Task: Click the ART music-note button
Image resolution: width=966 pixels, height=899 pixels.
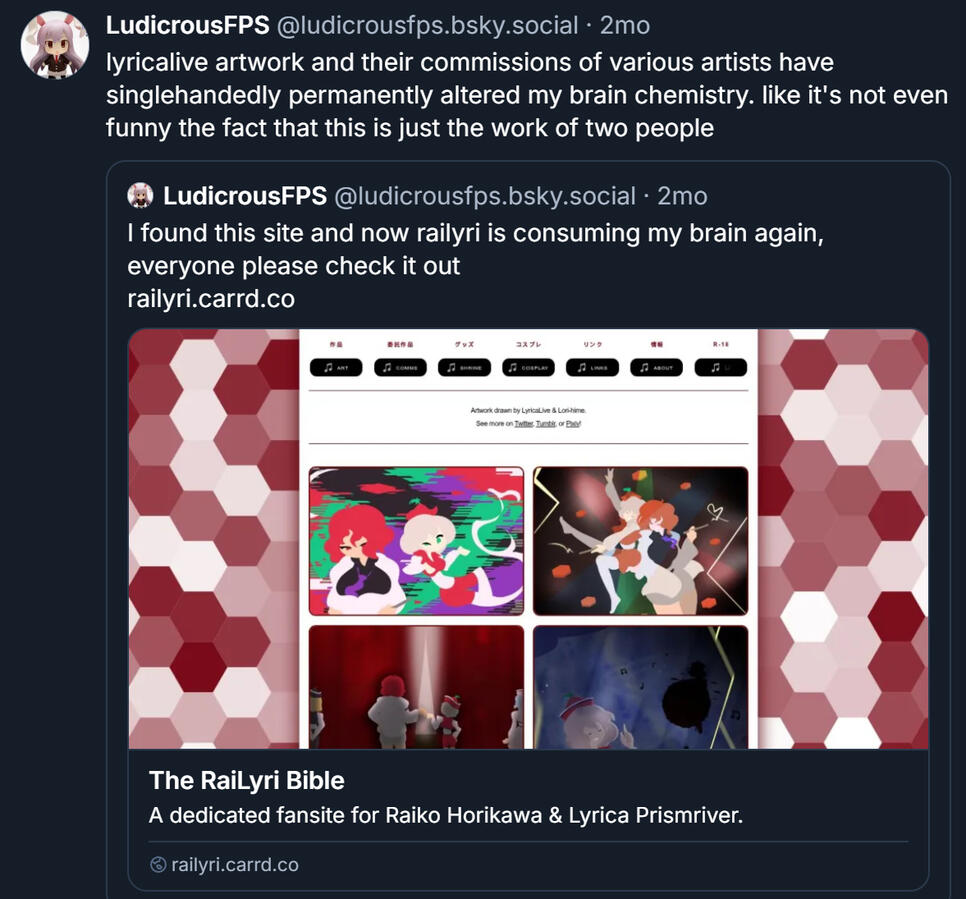Action: [336, 367]
